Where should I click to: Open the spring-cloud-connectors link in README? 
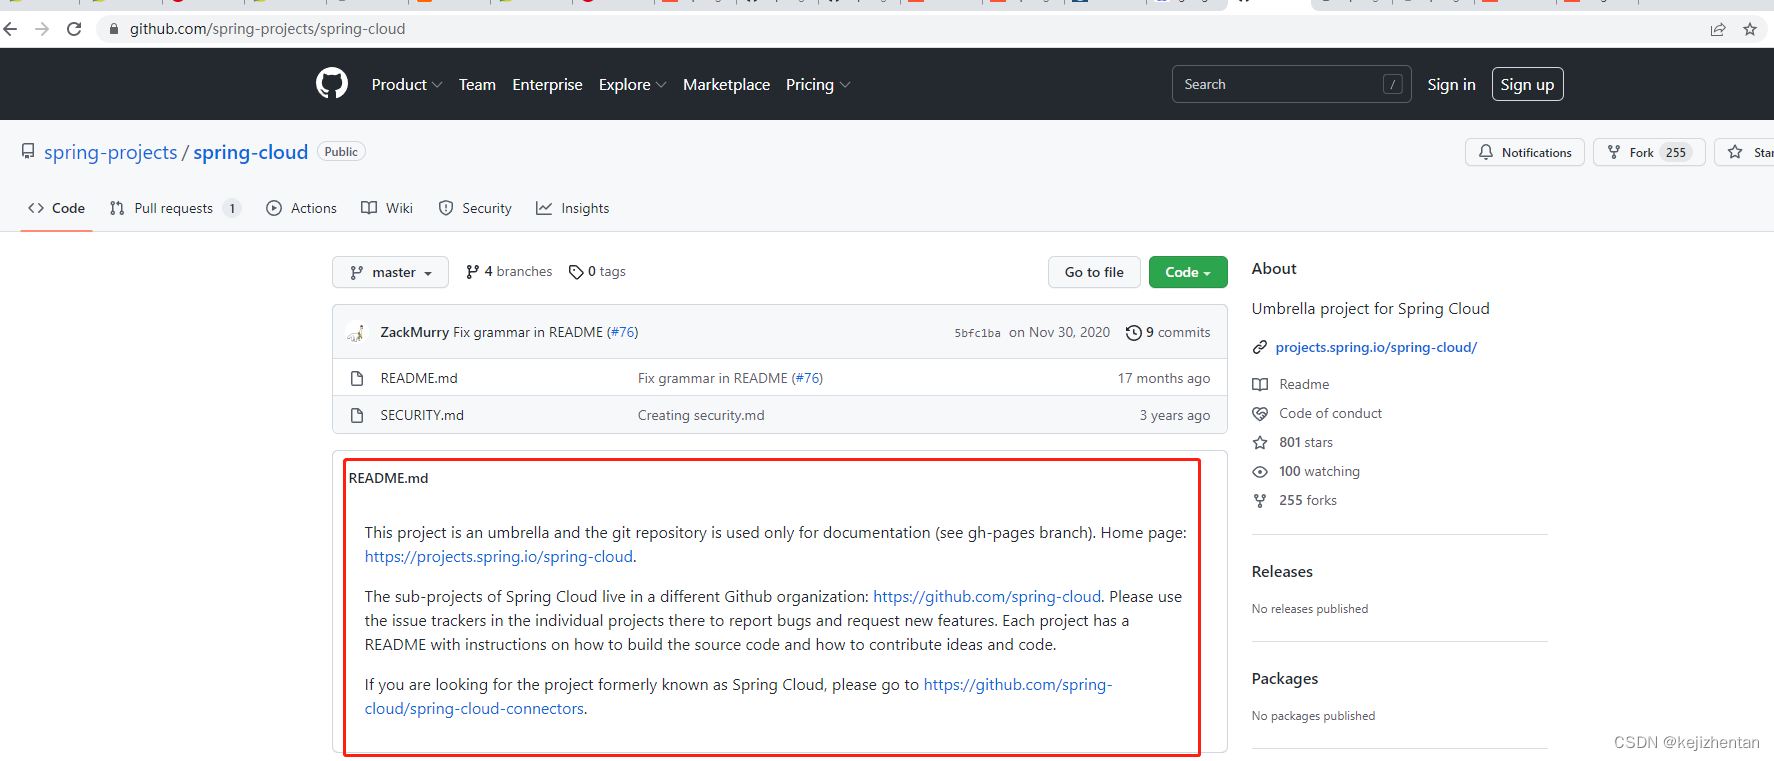(737, 696)
